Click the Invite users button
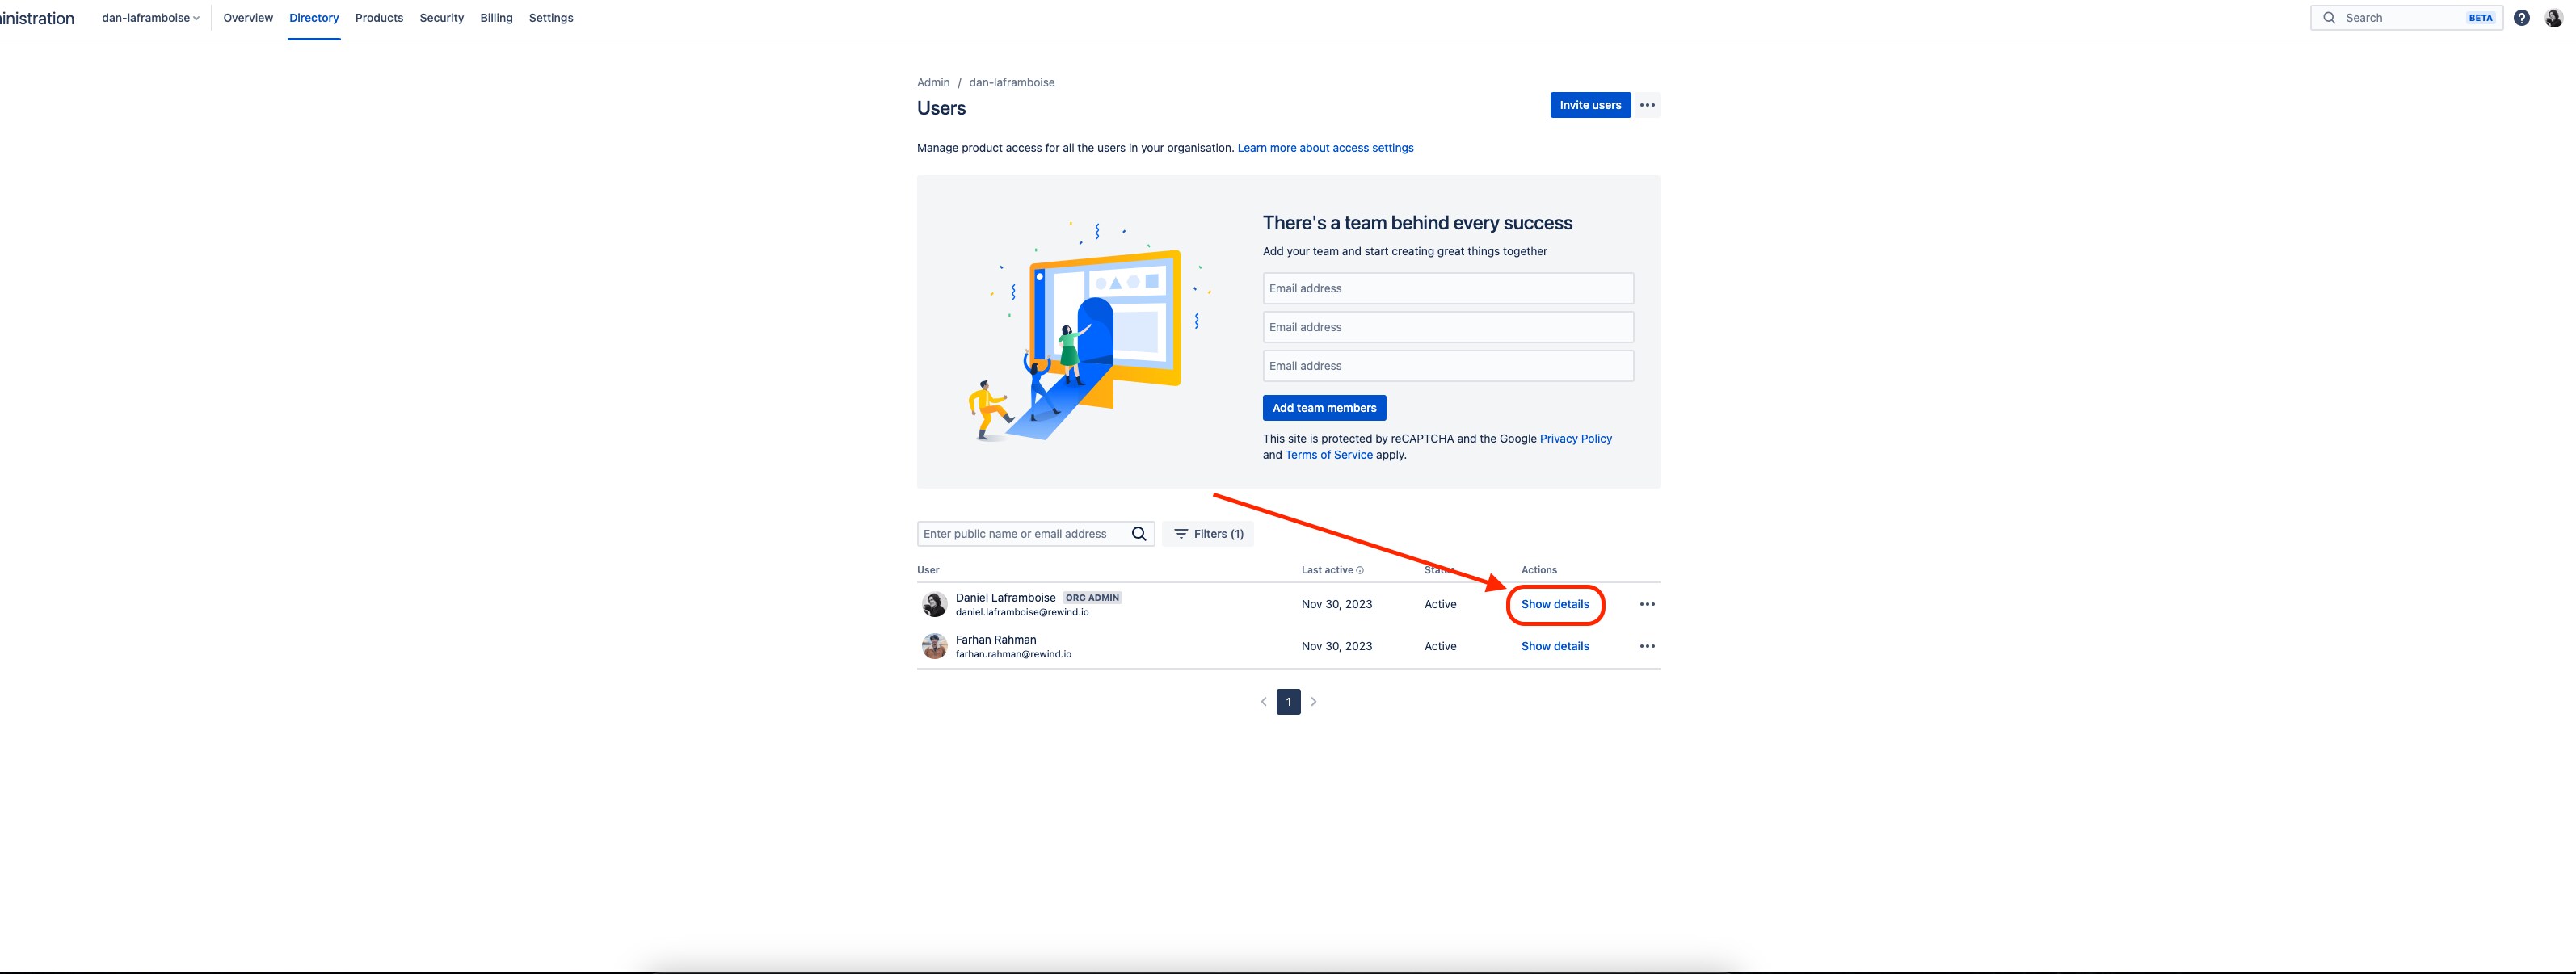The height and width of the screenshot is (974, 2576). pyautogui.click(x=1590, y=105)
